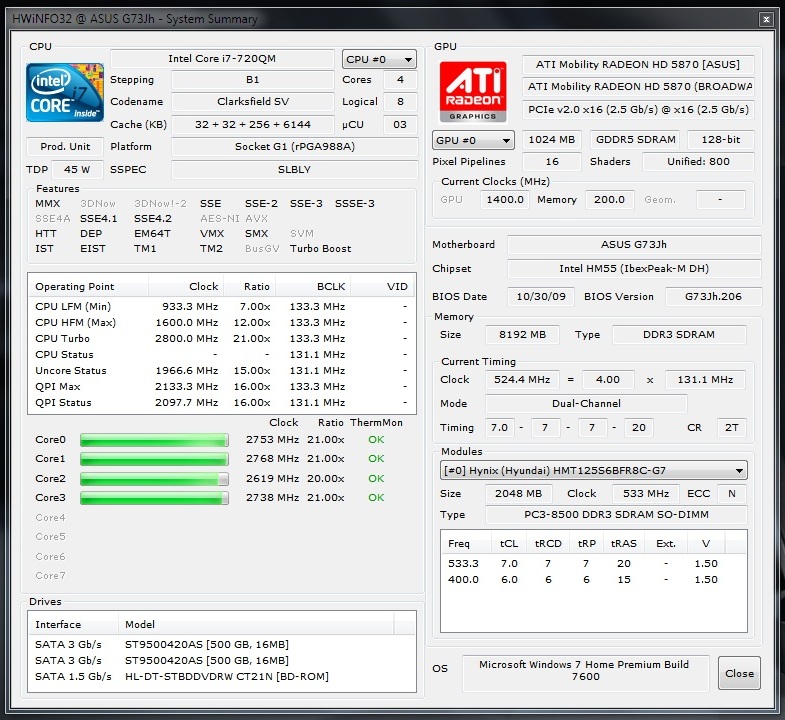The height and width of the screenshot is (720, 785).
Task: Click the VID column header
Action: click(383, 286)
